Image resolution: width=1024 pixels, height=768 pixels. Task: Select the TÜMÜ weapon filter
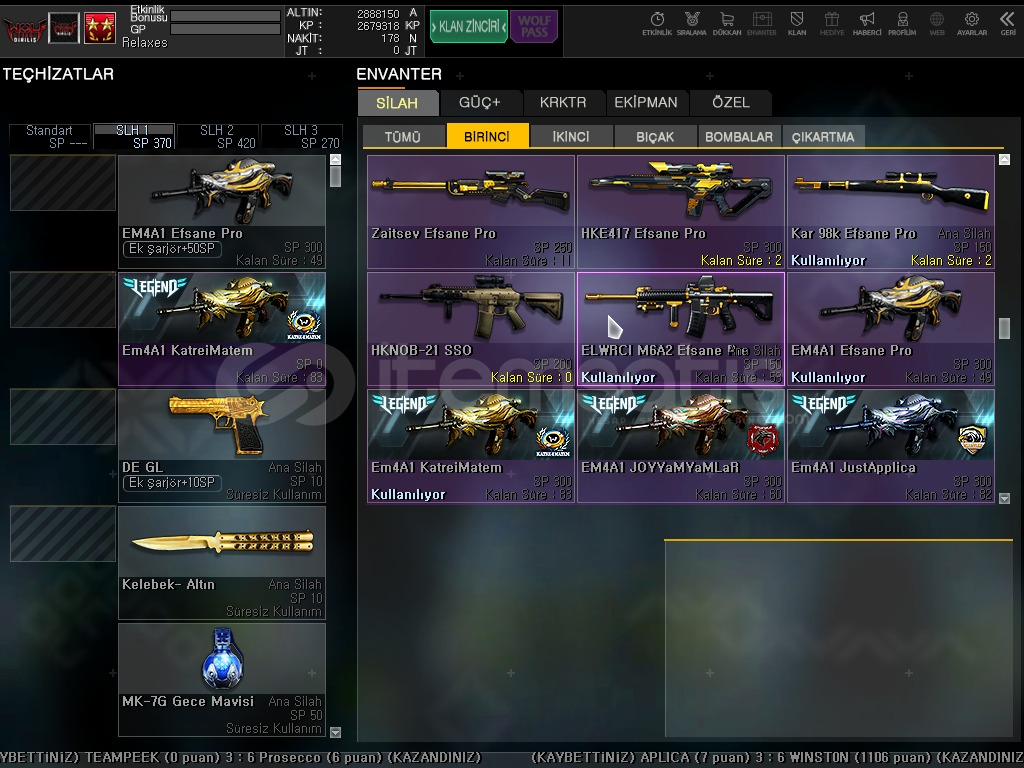point(403,136)
